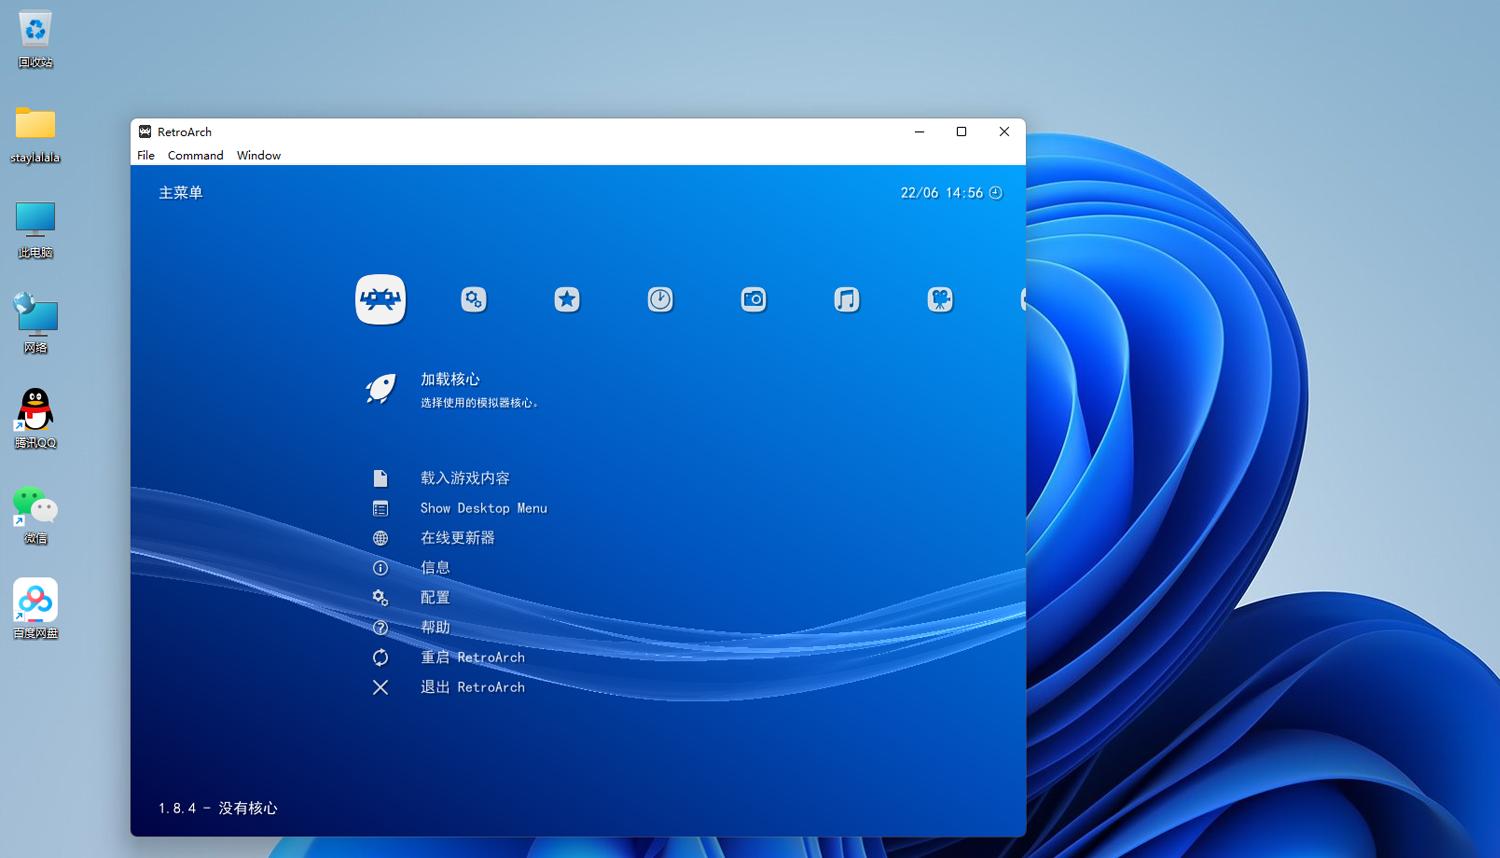Open the Command menu
This screenshot has width=1500, height=858.
coord(195,155)
